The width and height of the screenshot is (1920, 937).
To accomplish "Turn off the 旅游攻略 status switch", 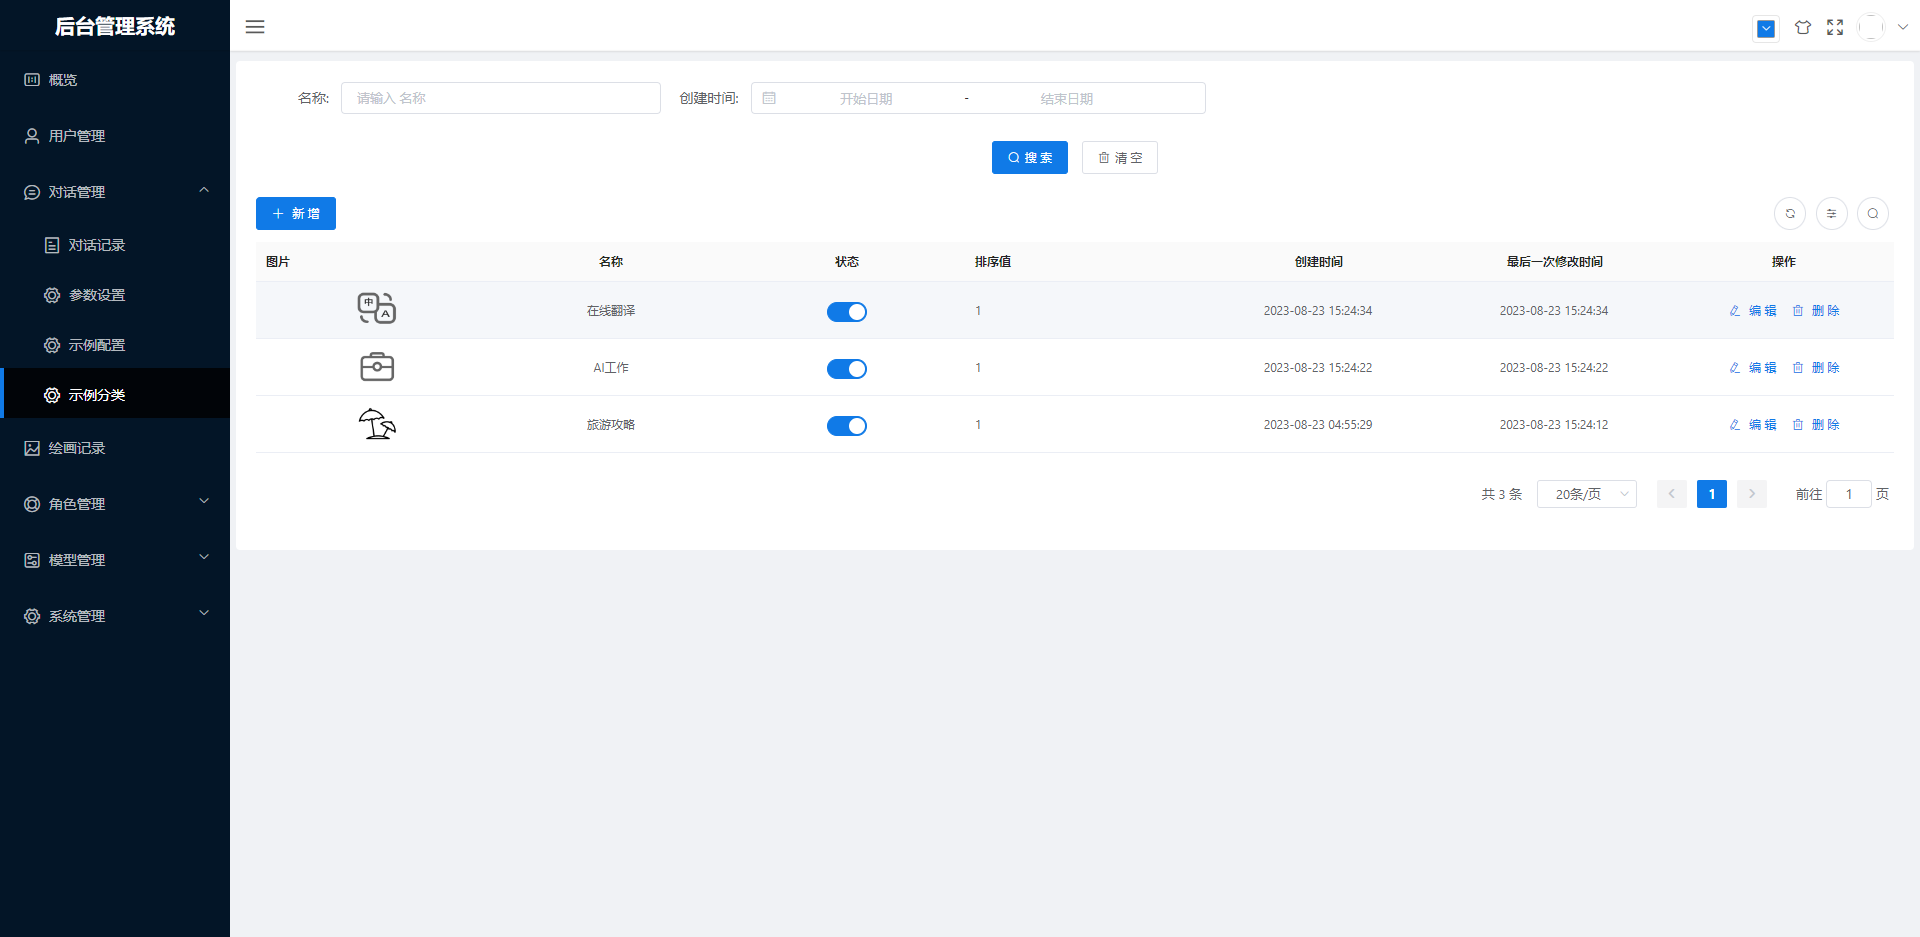I will (x=846, y=426).
